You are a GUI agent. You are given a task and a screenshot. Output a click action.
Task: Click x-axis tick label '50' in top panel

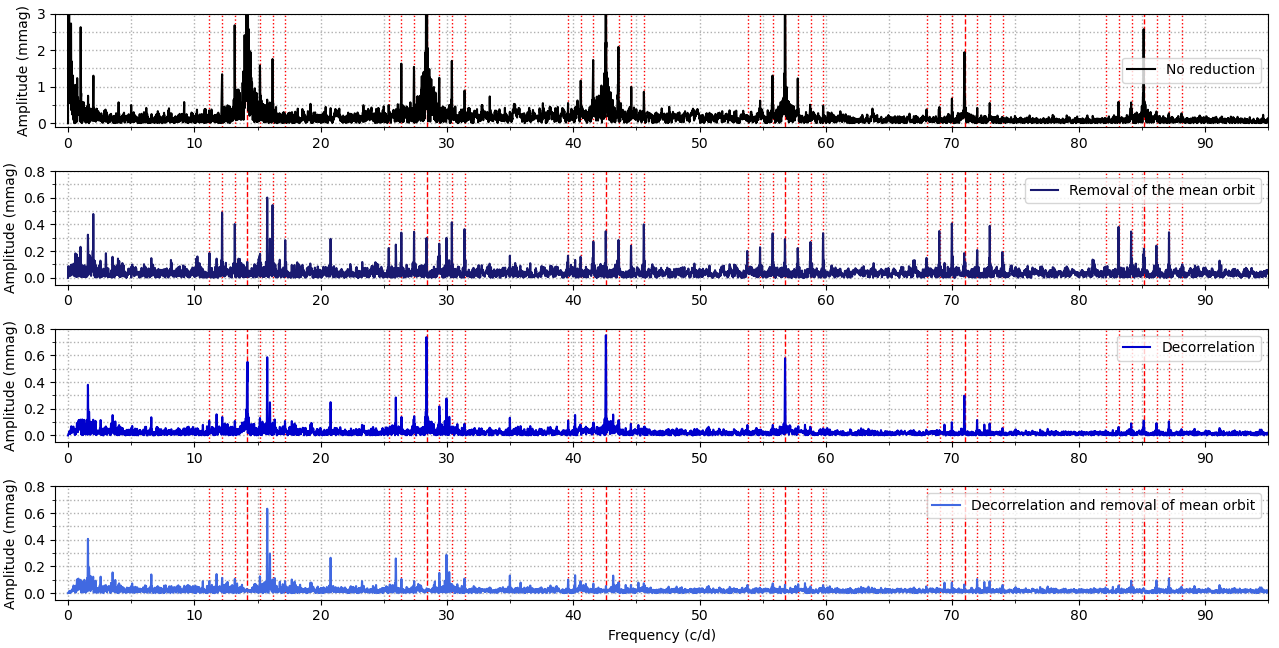click(x=699, y=143)
